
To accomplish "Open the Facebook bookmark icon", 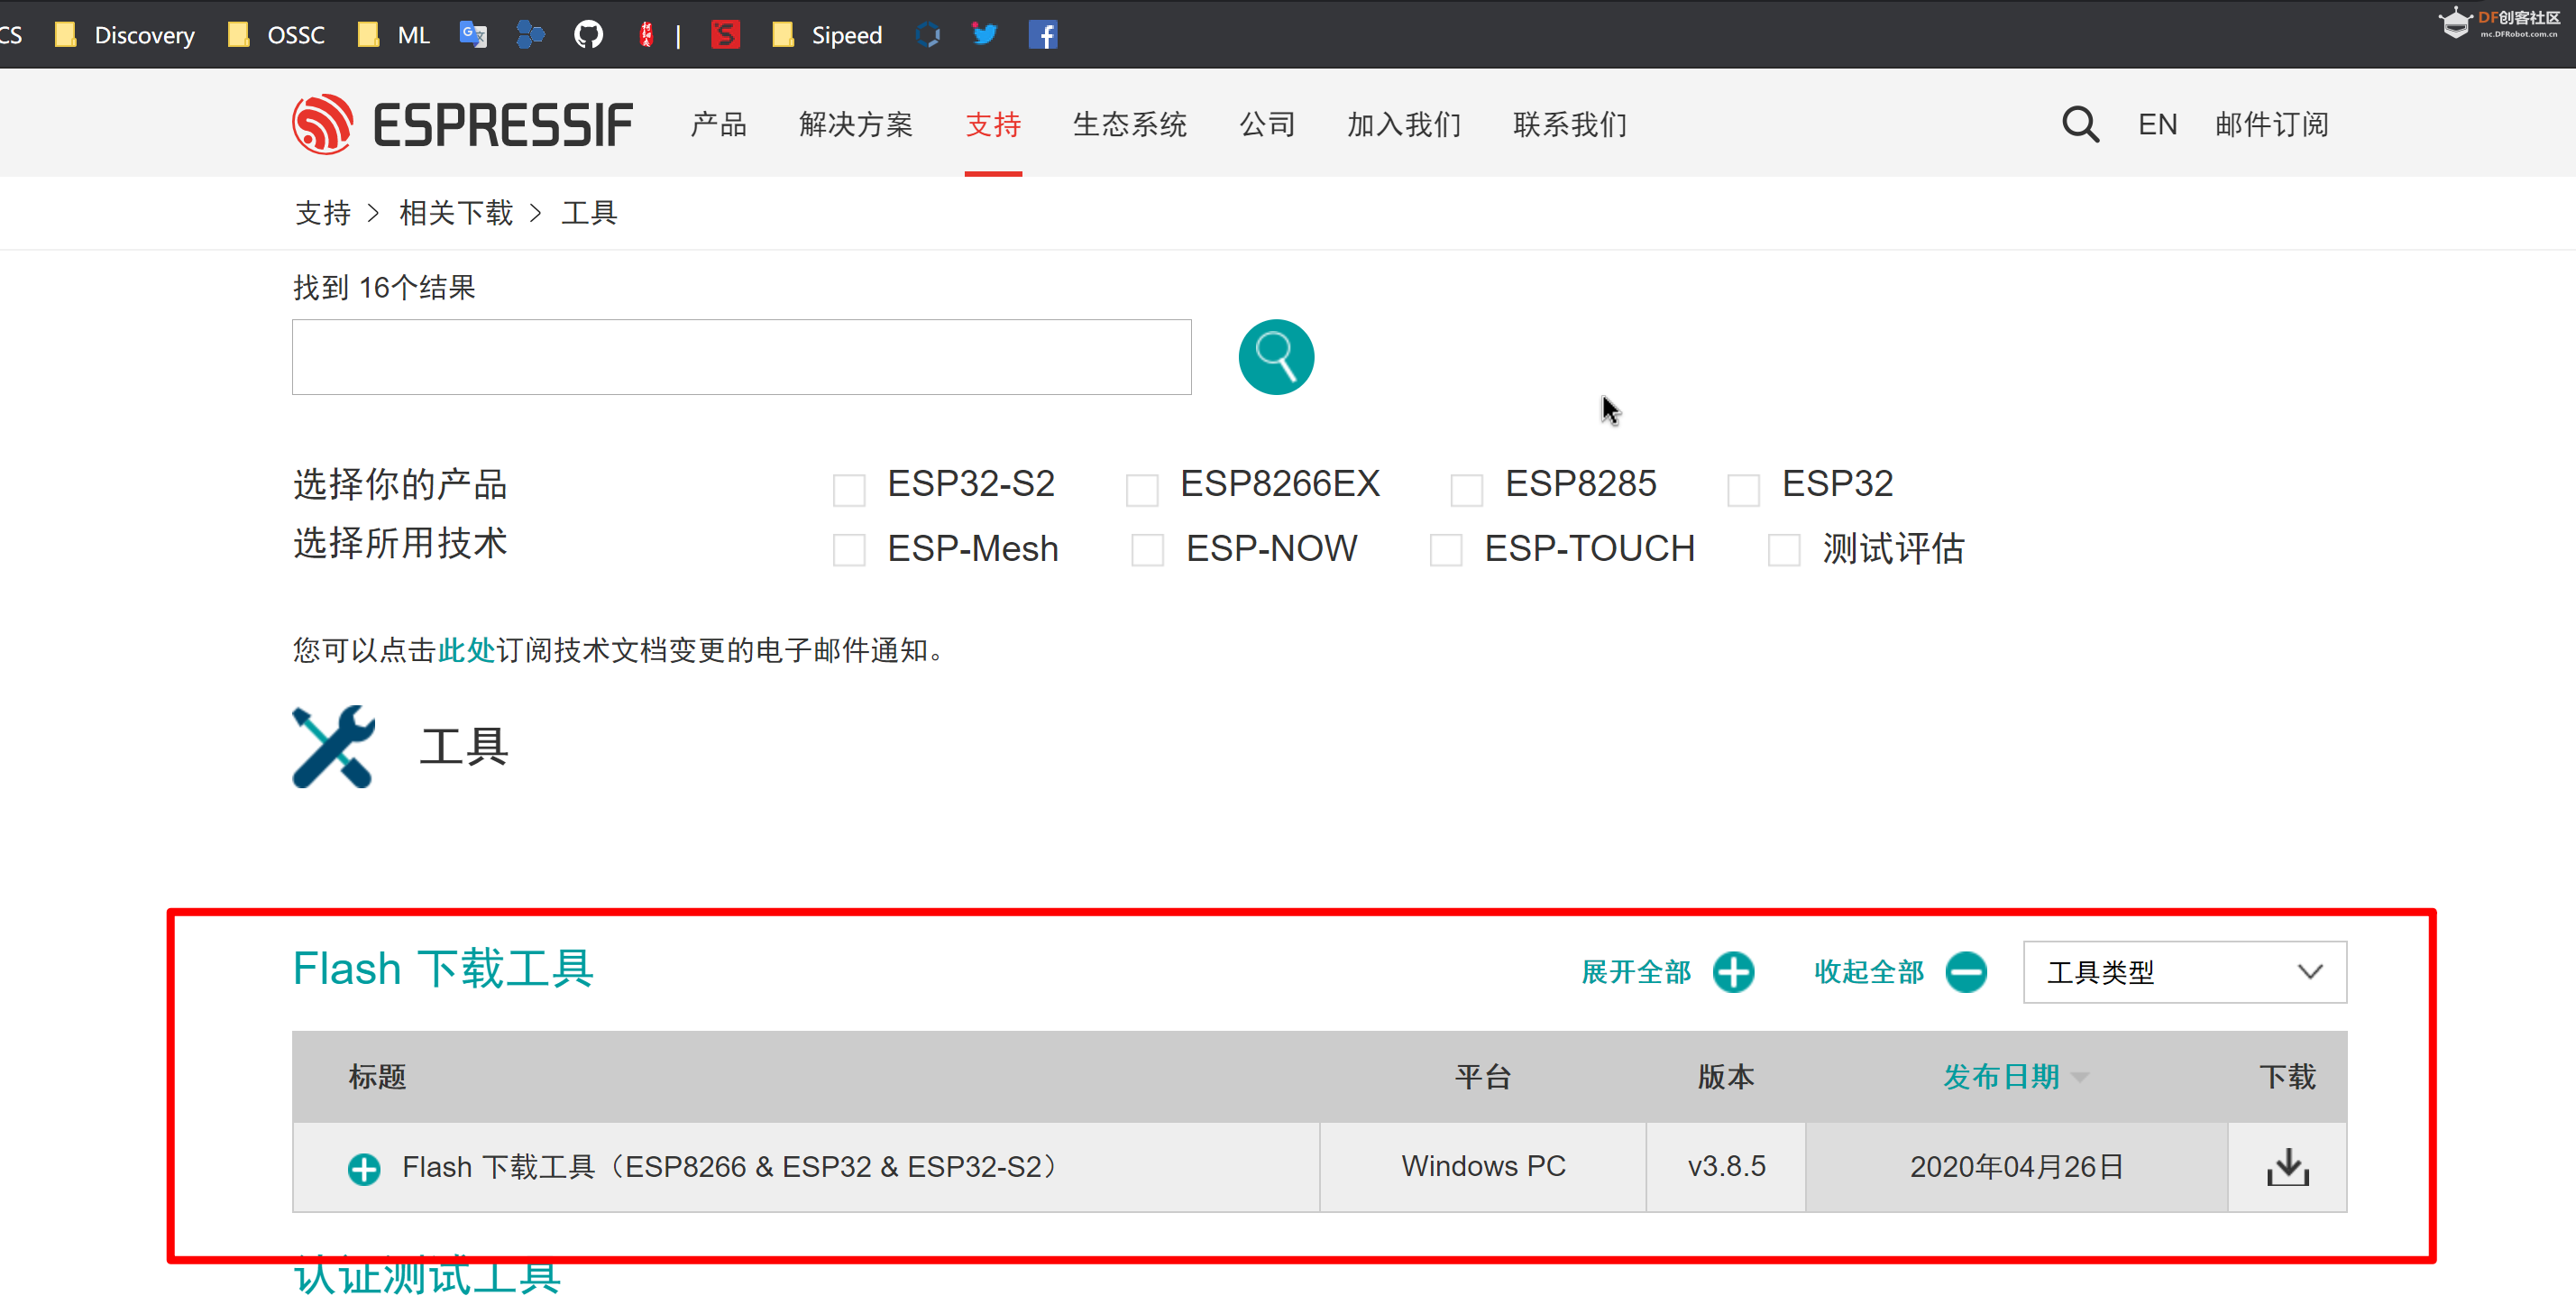I will tap(1043, 35).
